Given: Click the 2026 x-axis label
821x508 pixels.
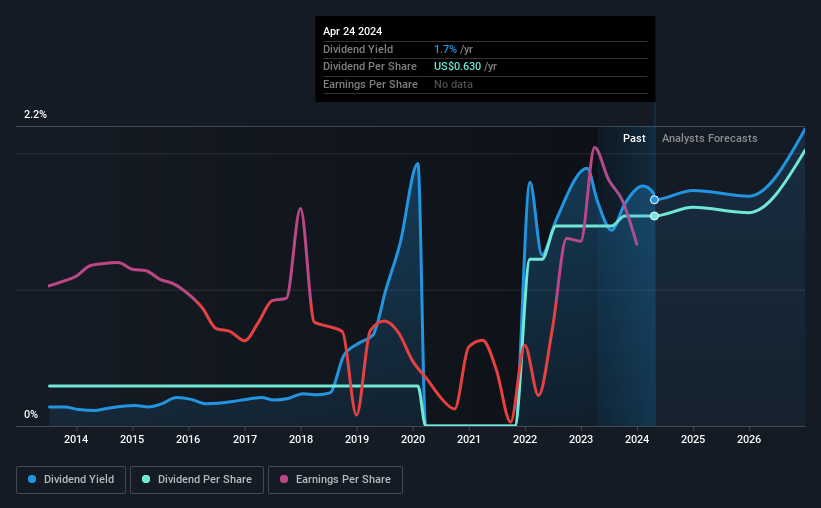Looking at the screenshot, I should point(749,439).
